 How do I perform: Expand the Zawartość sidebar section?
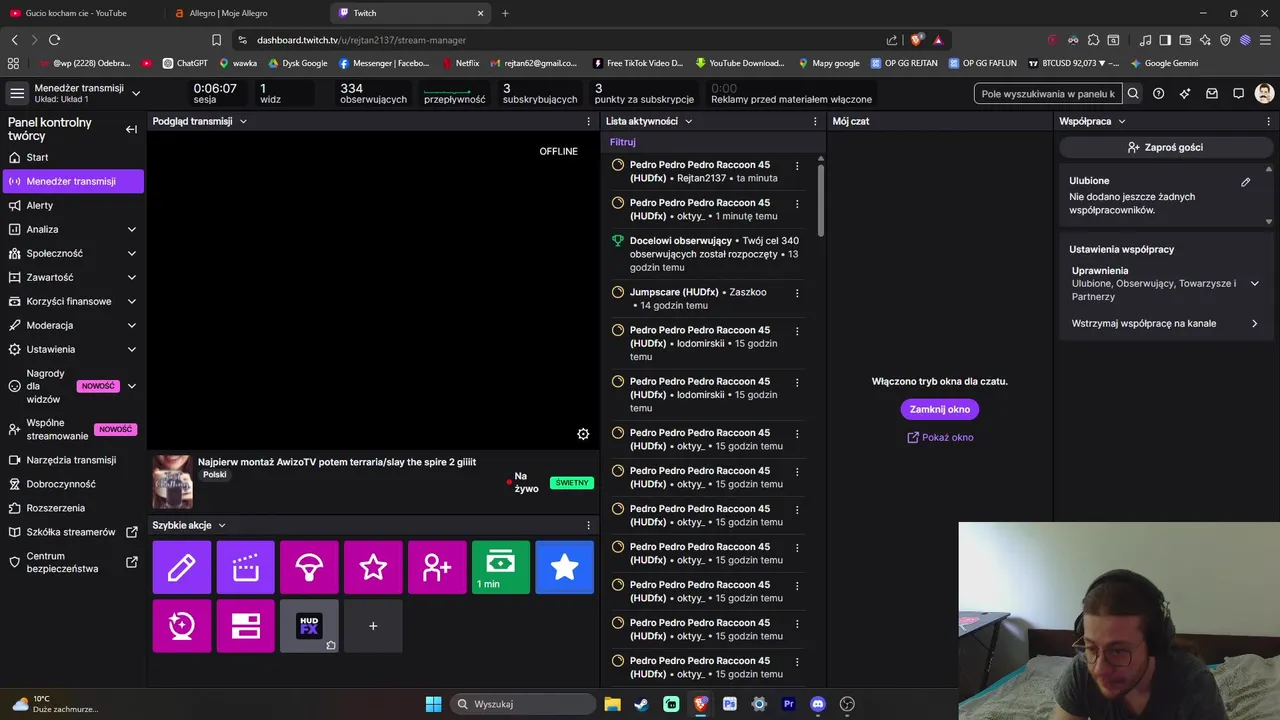[131, 277]
